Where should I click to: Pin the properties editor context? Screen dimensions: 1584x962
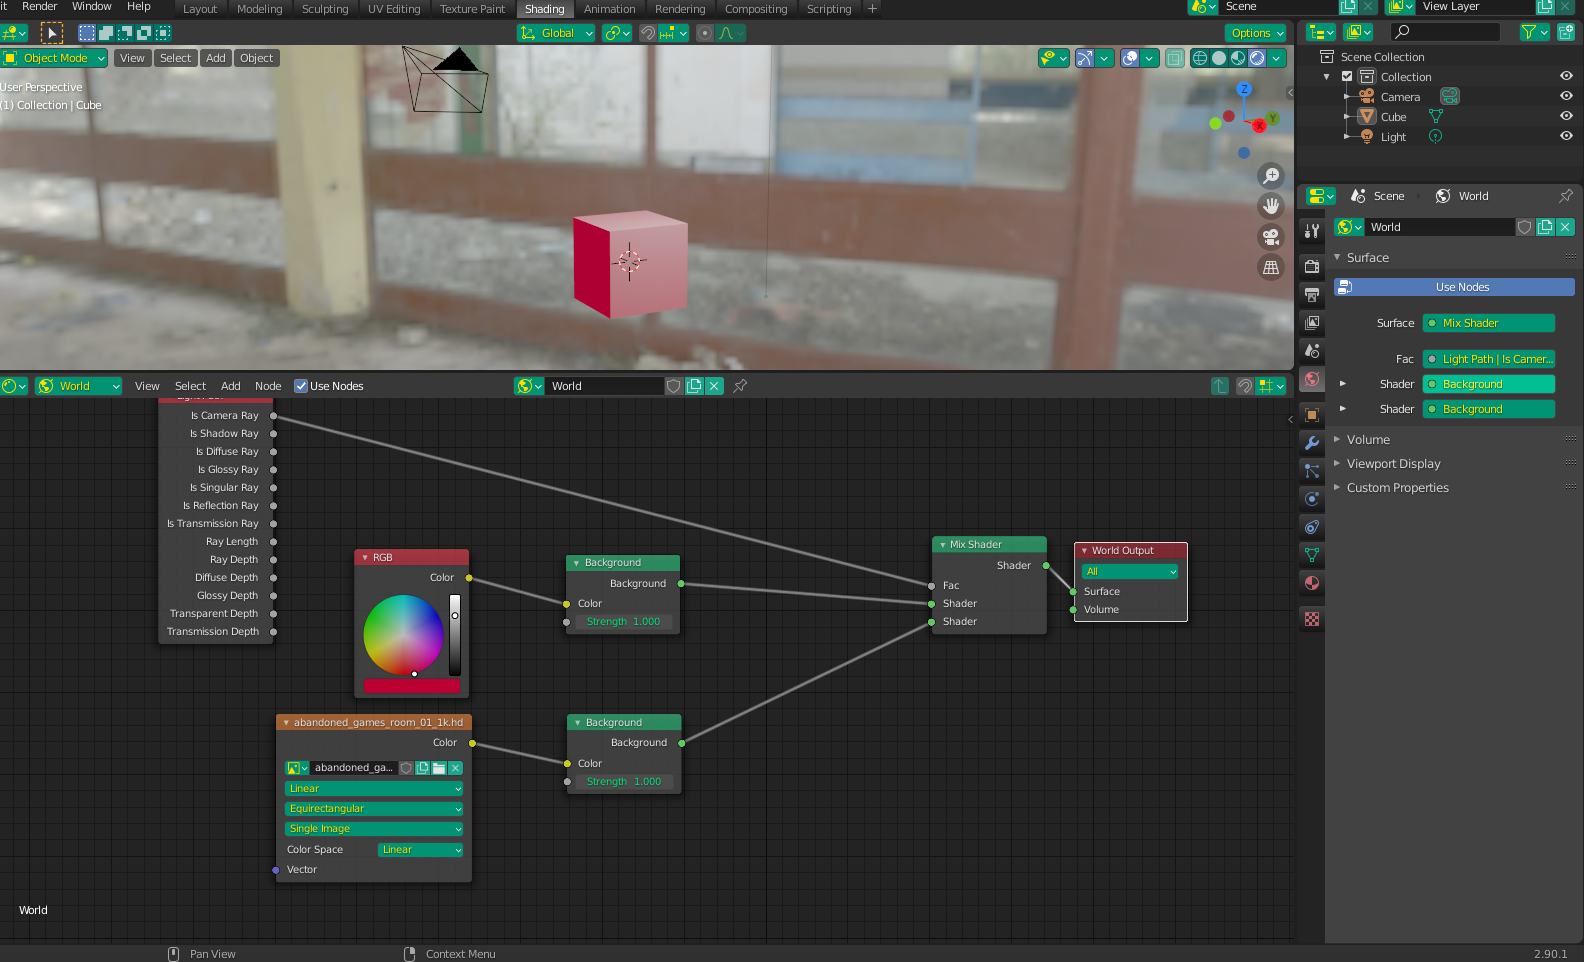[1566, 196]
